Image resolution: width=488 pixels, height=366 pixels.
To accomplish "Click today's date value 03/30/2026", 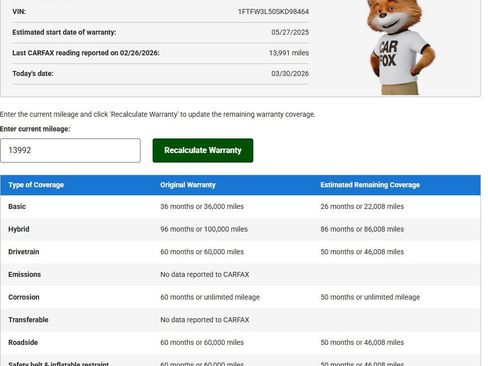I will pyautogui.click(x=290, y=74).
